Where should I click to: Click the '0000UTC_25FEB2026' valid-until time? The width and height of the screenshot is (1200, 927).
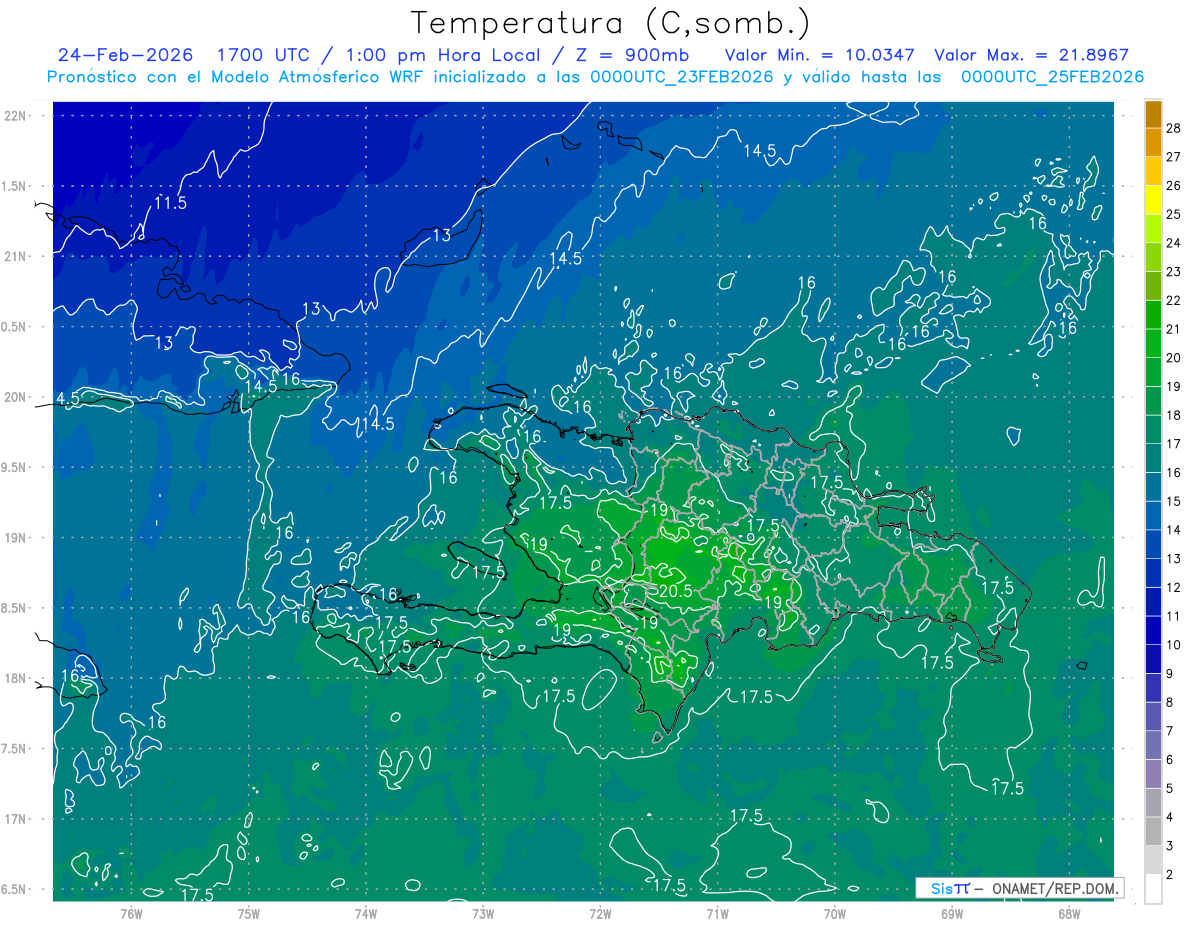pos(1052,77)
